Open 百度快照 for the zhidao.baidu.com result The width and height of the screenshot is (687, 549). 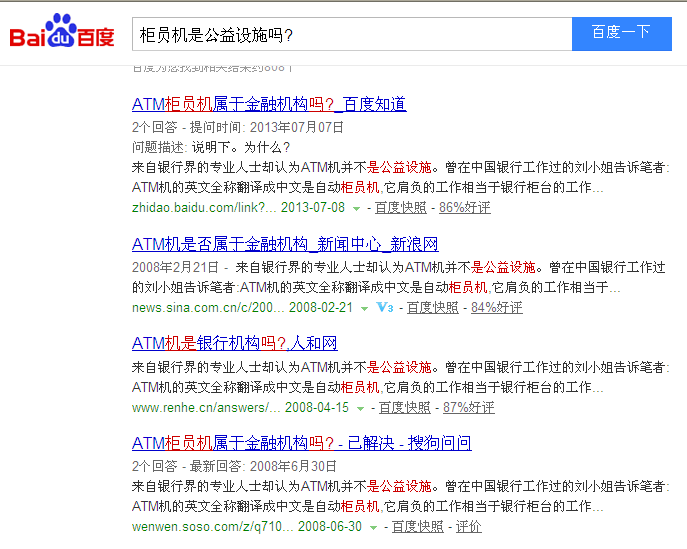401,208
